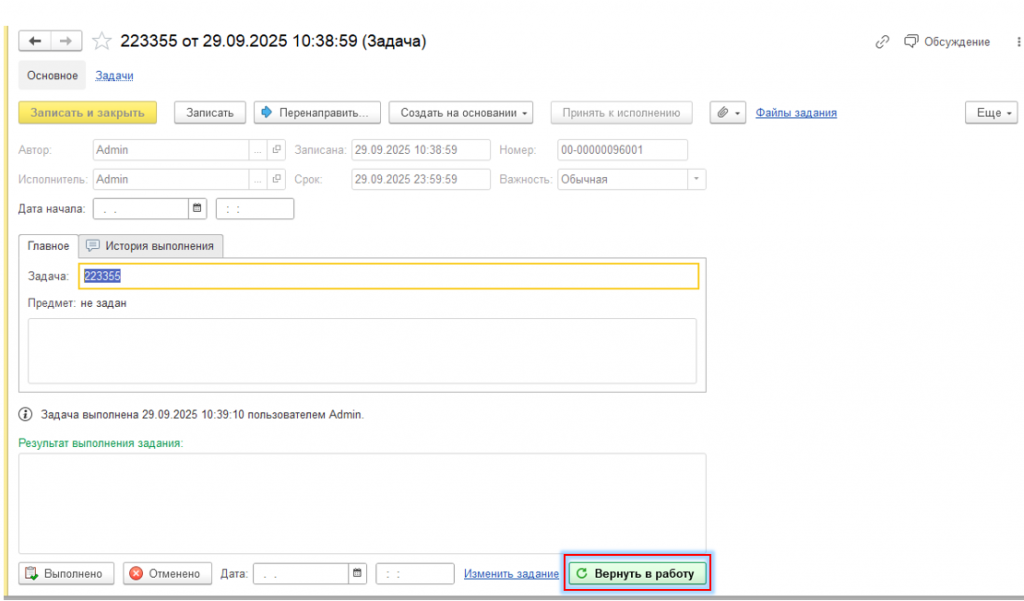Viewport: 1024px width, 601px height.
Task: Click the Перенаправить... button
Action: click(317, 112)
